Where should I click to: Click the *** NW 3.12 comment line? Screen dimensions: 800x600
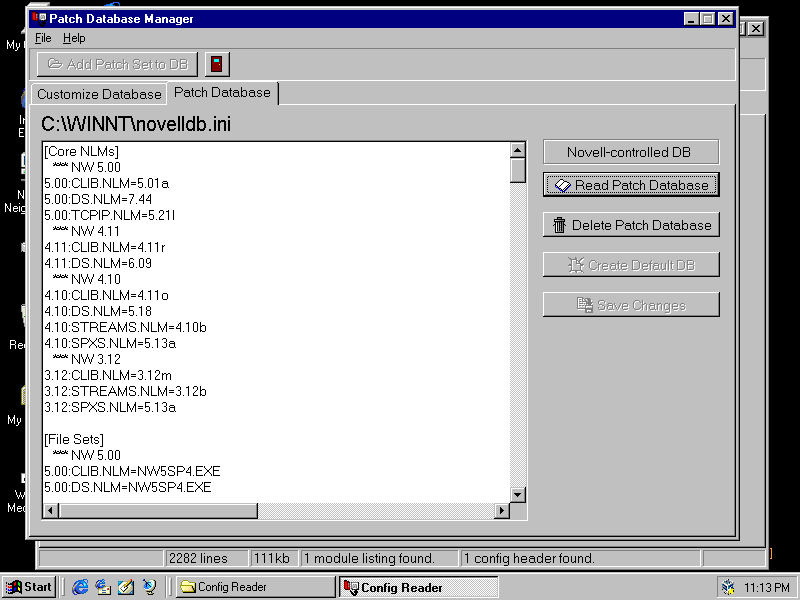tap(87, 359)
